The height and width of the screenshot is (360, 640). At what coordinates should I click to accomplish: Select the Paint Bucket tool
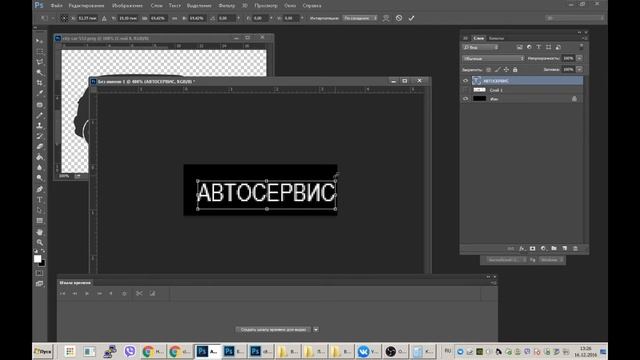(x=40, y=157)
